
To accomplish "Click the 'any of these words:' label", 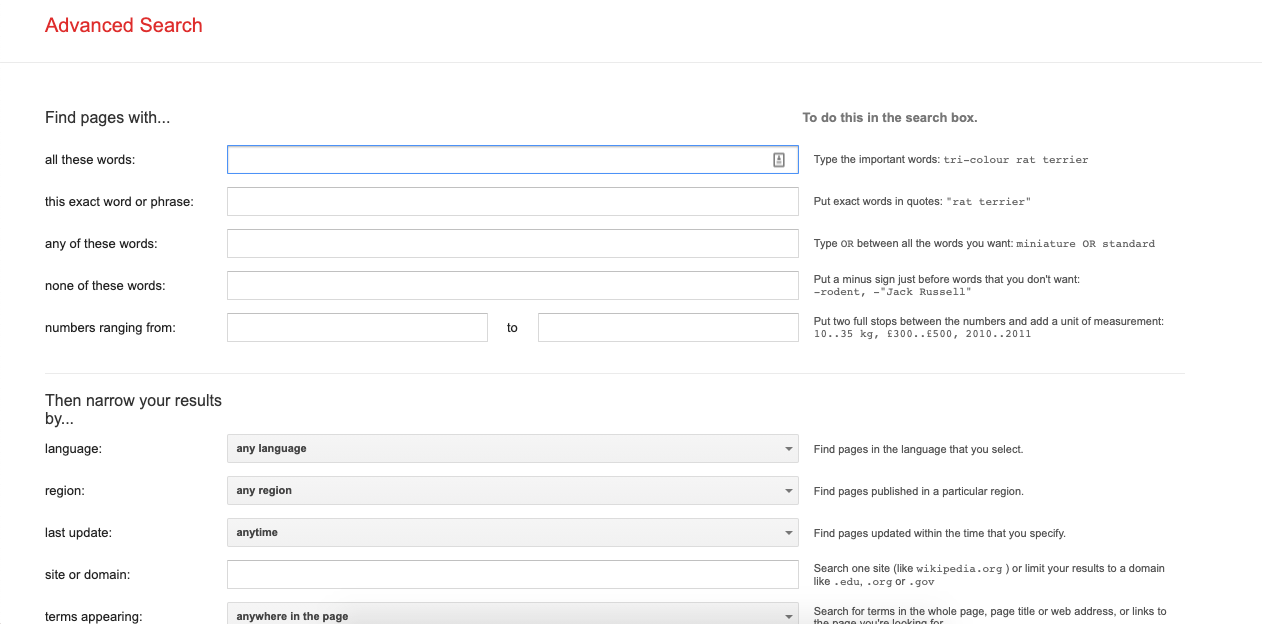I will (101, 244).
